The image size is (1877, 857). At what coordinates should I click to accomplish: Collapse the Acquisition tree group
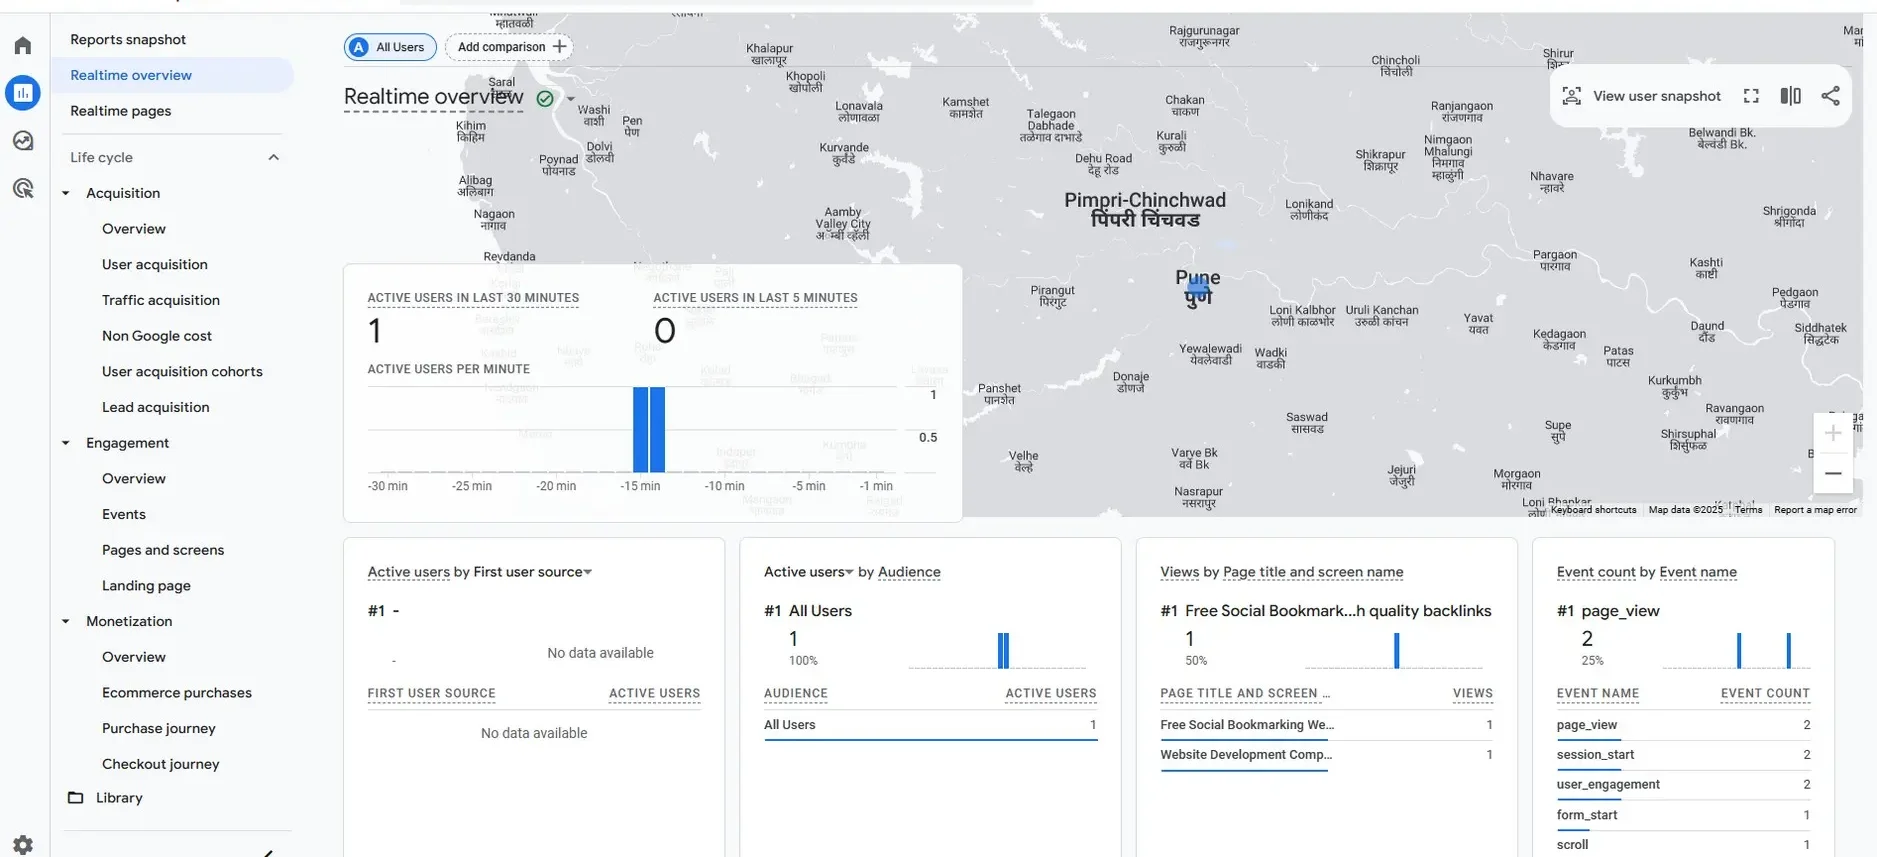[x=66, y=193]
